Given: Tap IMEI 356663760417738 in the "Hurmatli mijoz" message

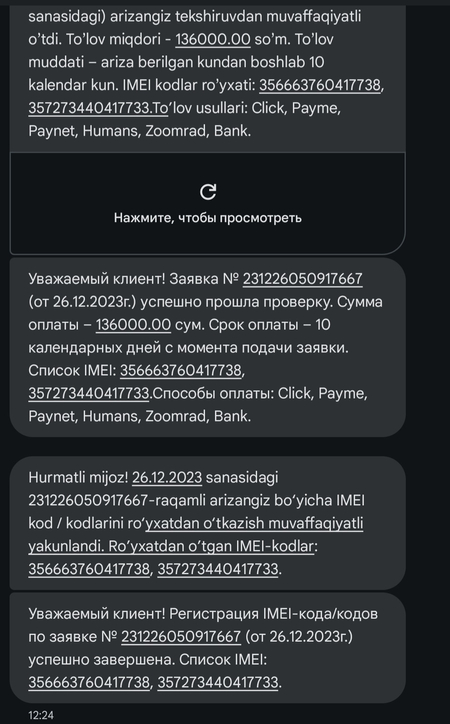Looking at the screenshot, I should 89,569.
